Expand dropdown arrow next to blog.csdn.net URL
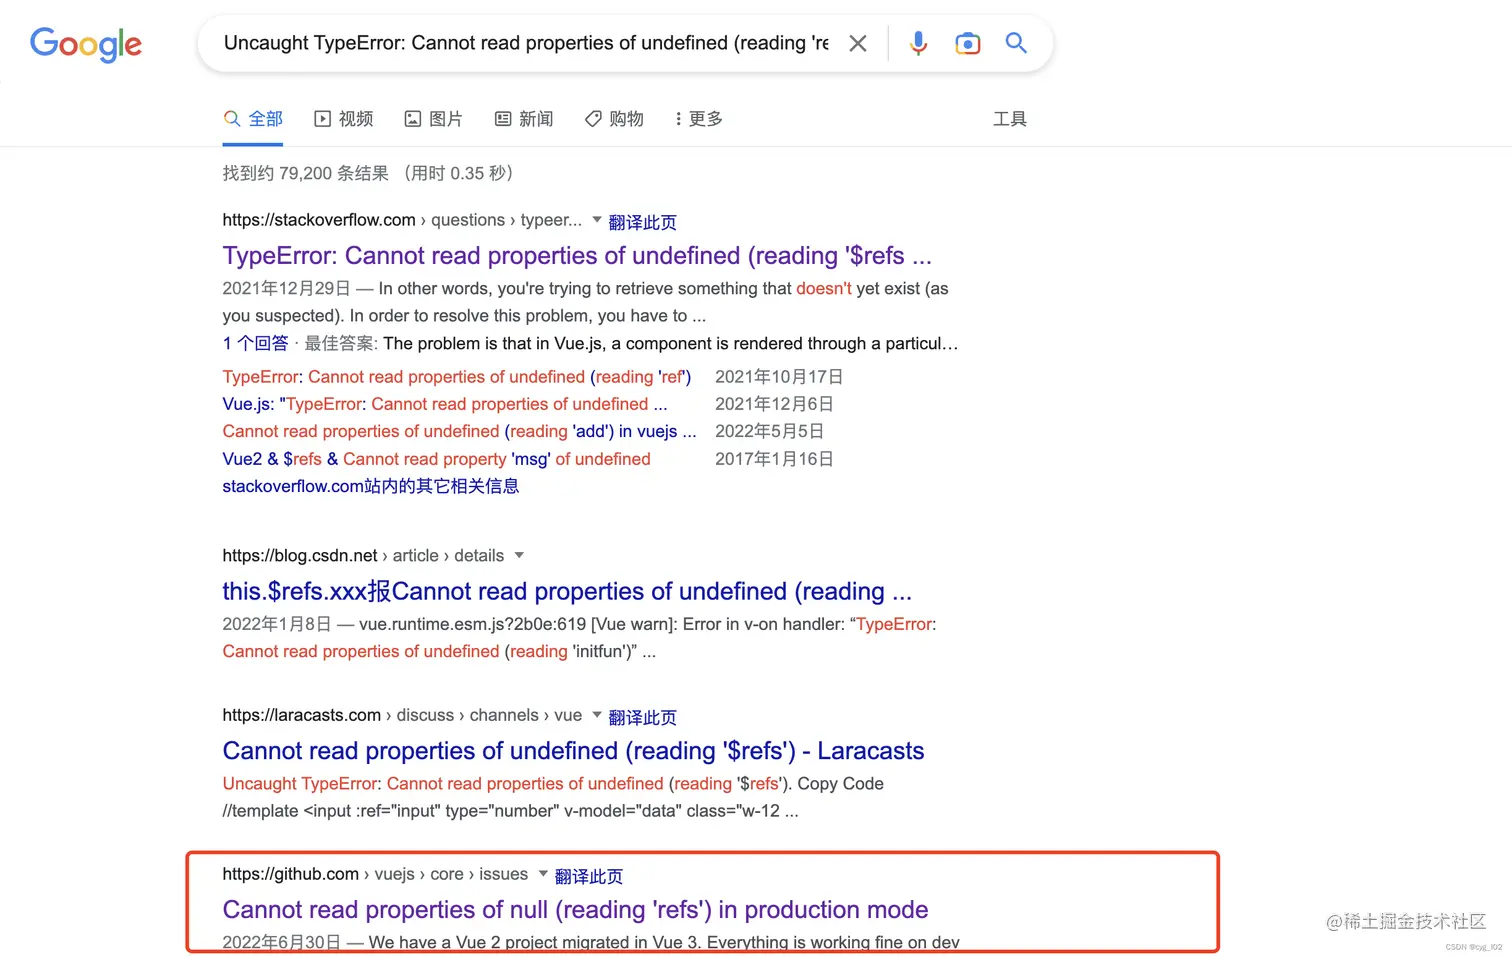Screen dimensions: 1512x957 [x=519, y=555]
